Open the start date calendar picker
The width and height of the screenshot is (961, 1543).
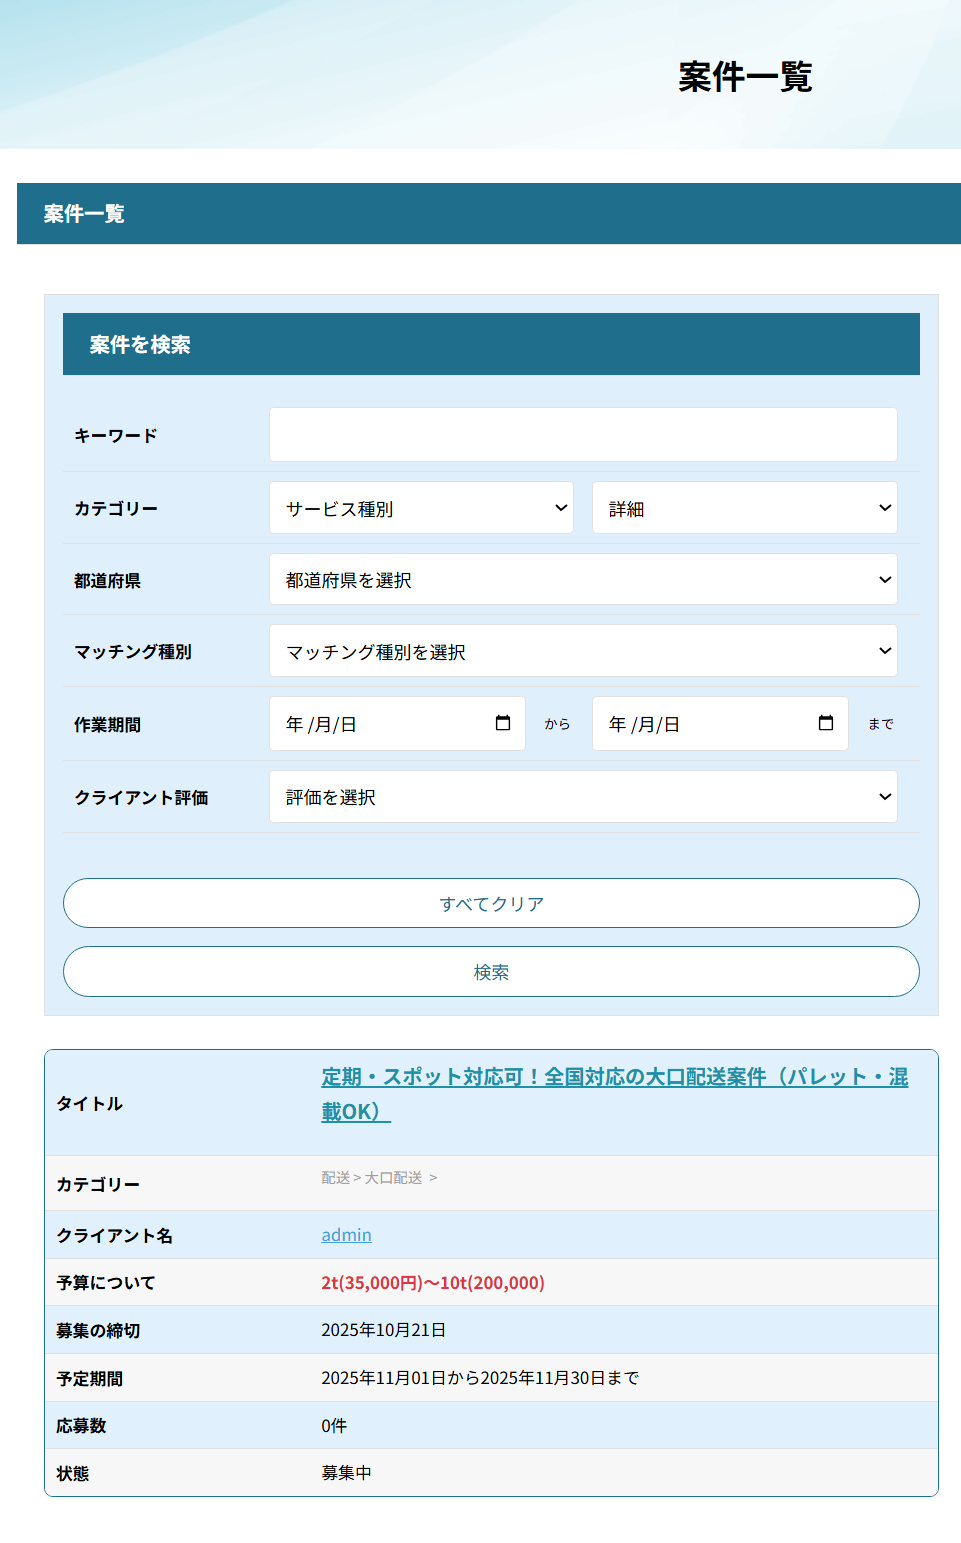coord(503,723)
